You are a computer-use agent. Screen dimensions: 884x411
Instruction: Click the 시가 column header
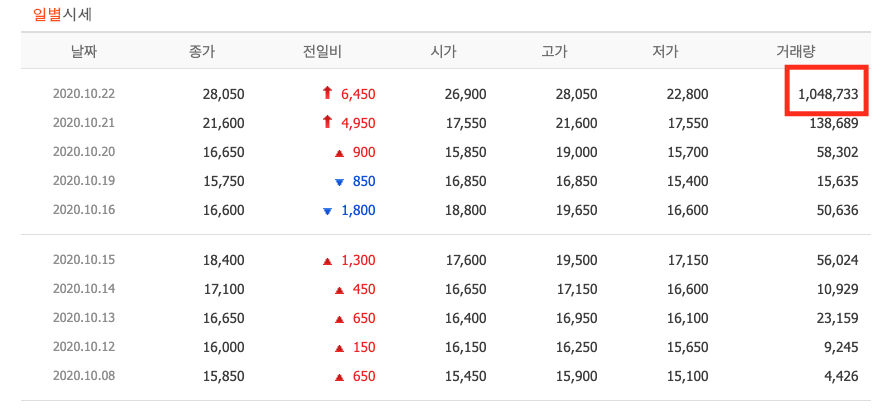point(443,52)
